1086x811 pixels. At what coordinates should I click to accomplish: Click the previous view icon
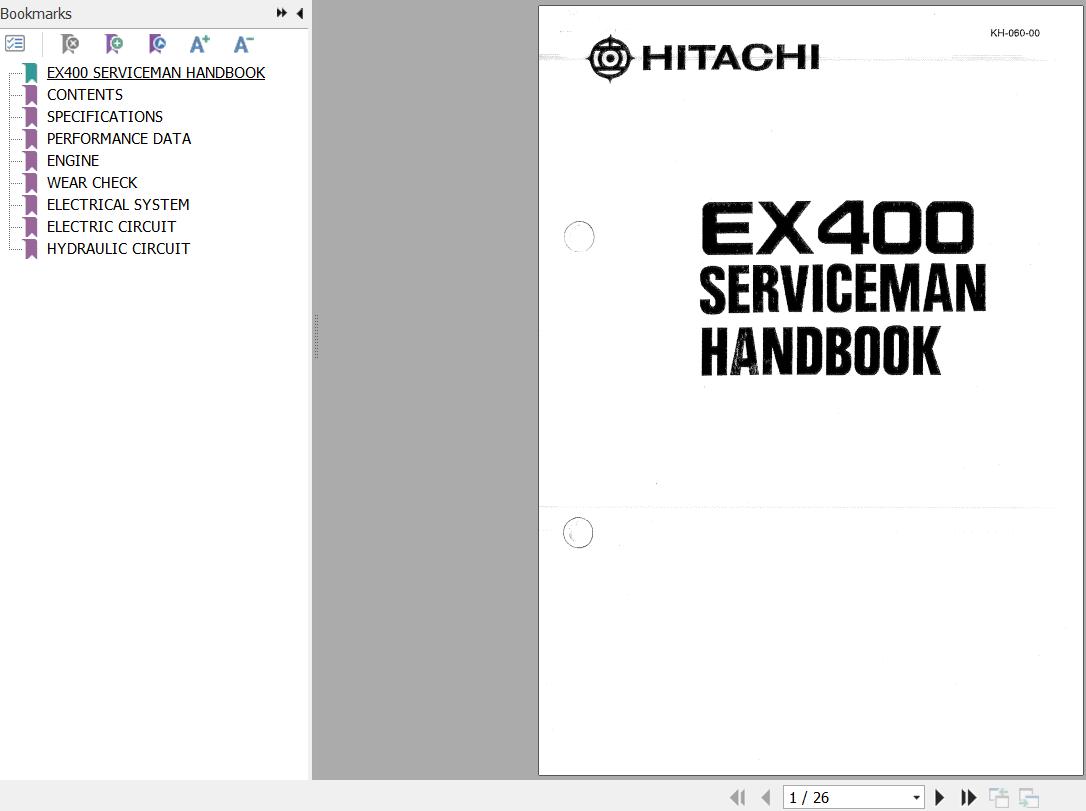coord(999,798)
